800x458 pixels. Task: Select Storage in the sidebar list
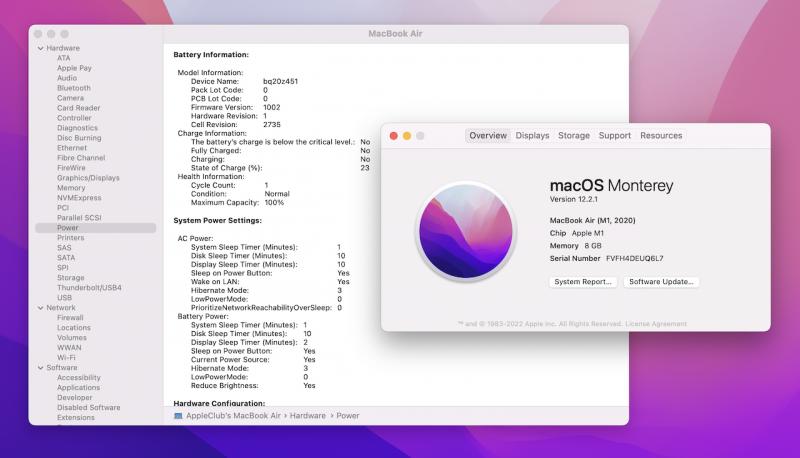[x=70, y=278]
